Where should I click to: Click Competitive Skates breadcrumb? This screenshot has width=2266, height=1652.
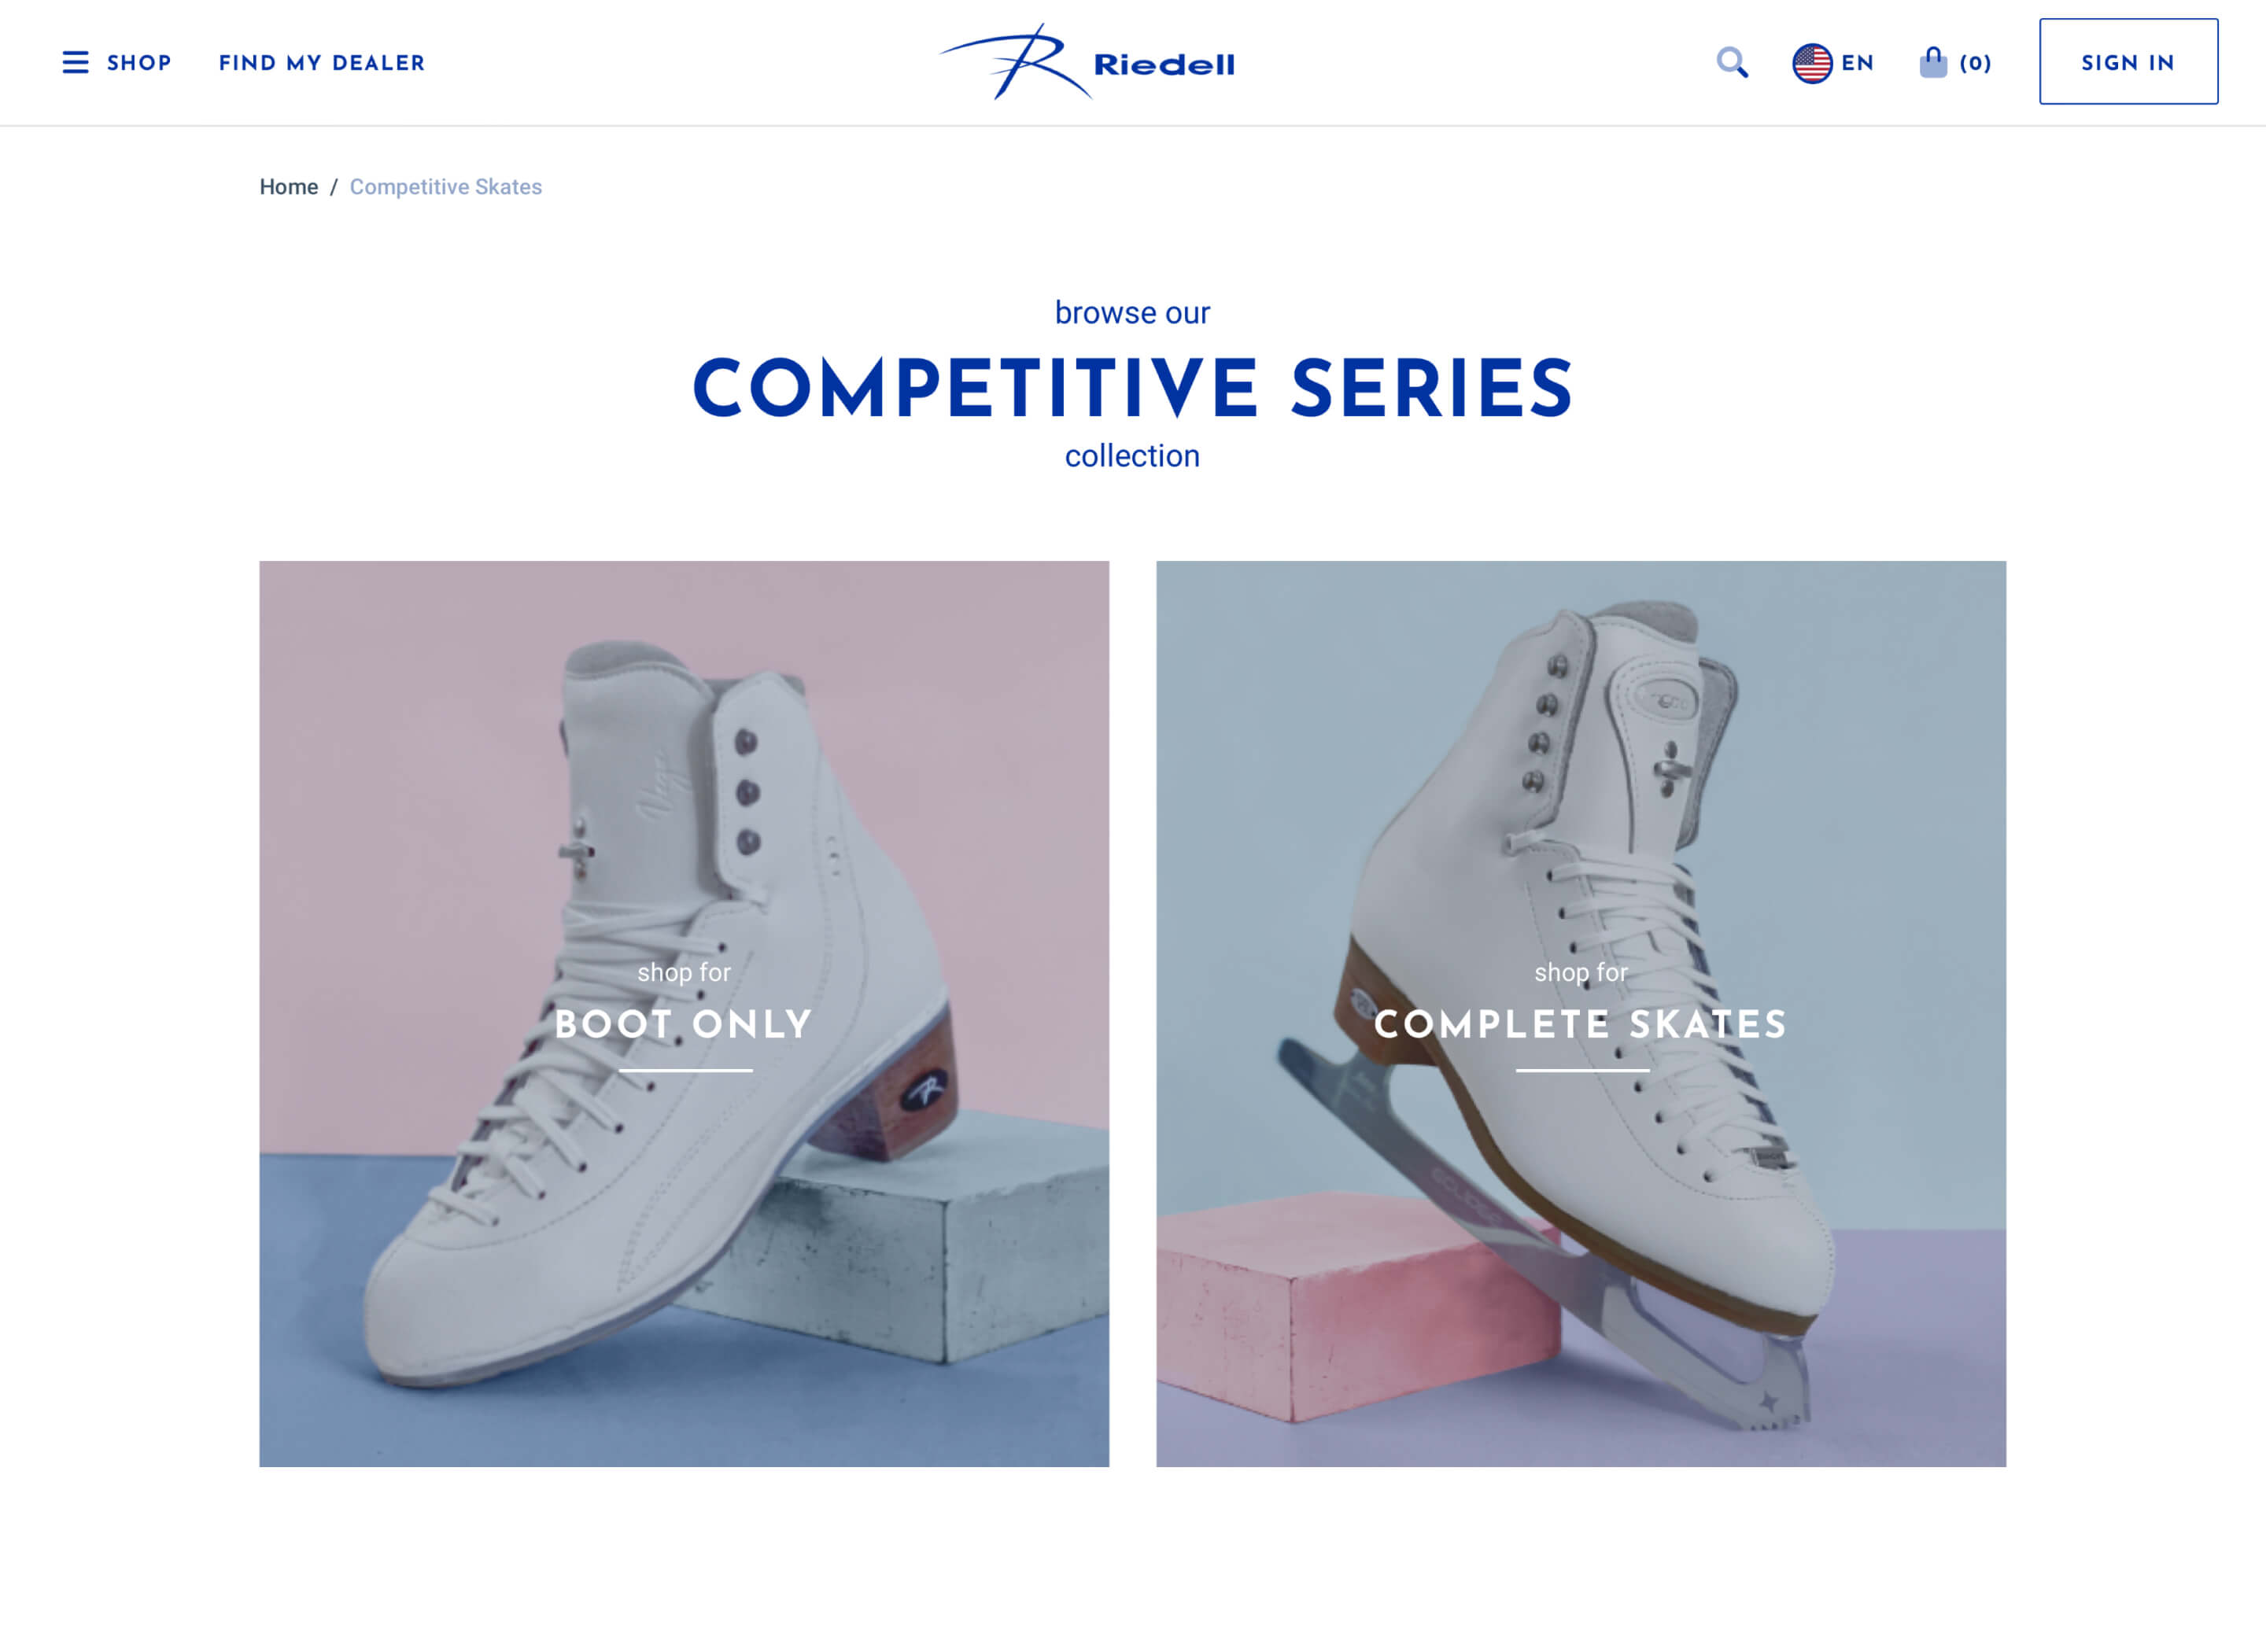[x=446, y=187]
